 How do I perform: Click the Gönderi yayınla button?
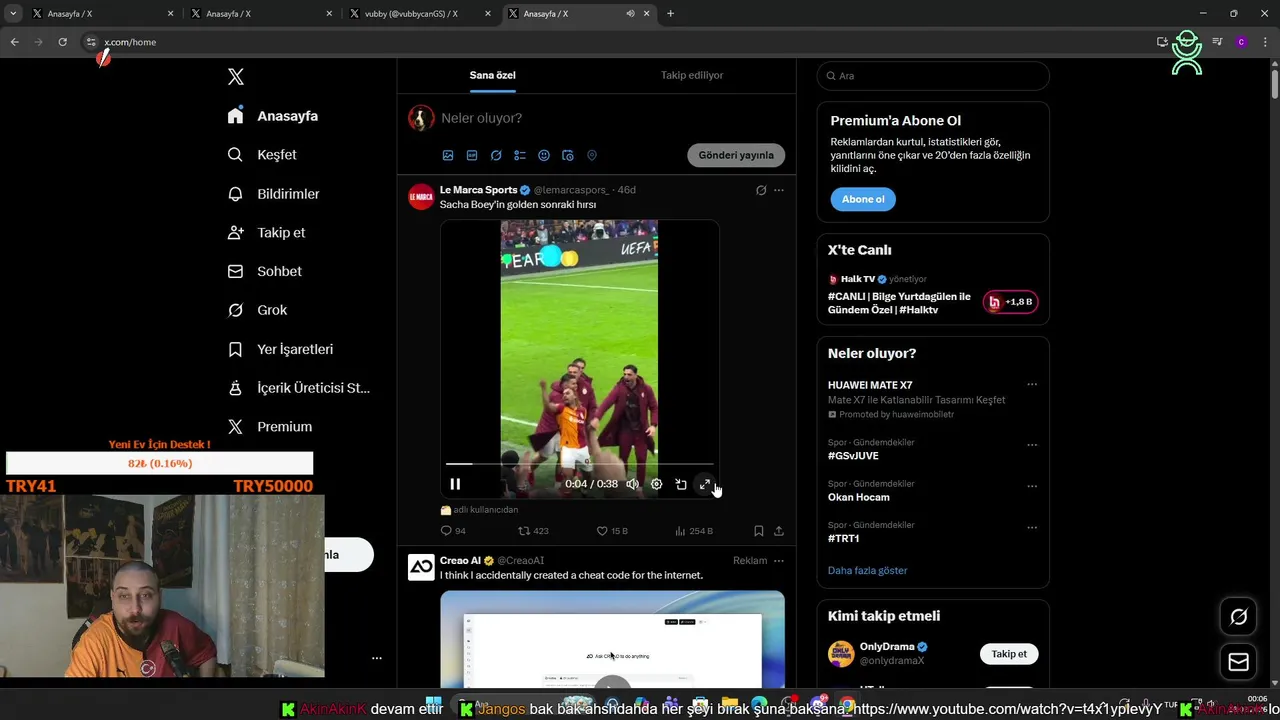[x=736, y=155]
